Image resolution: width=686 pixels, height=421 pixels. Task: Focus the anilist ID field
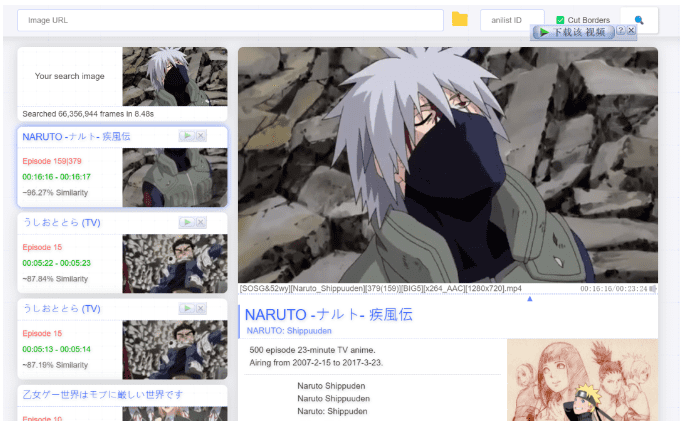point(512,20)
